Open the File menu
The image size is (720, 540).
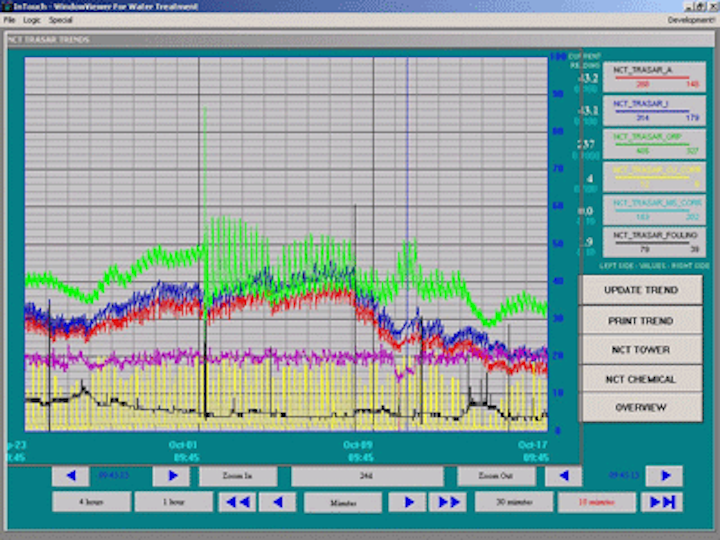pyautogui.click(x=9, y=20)
